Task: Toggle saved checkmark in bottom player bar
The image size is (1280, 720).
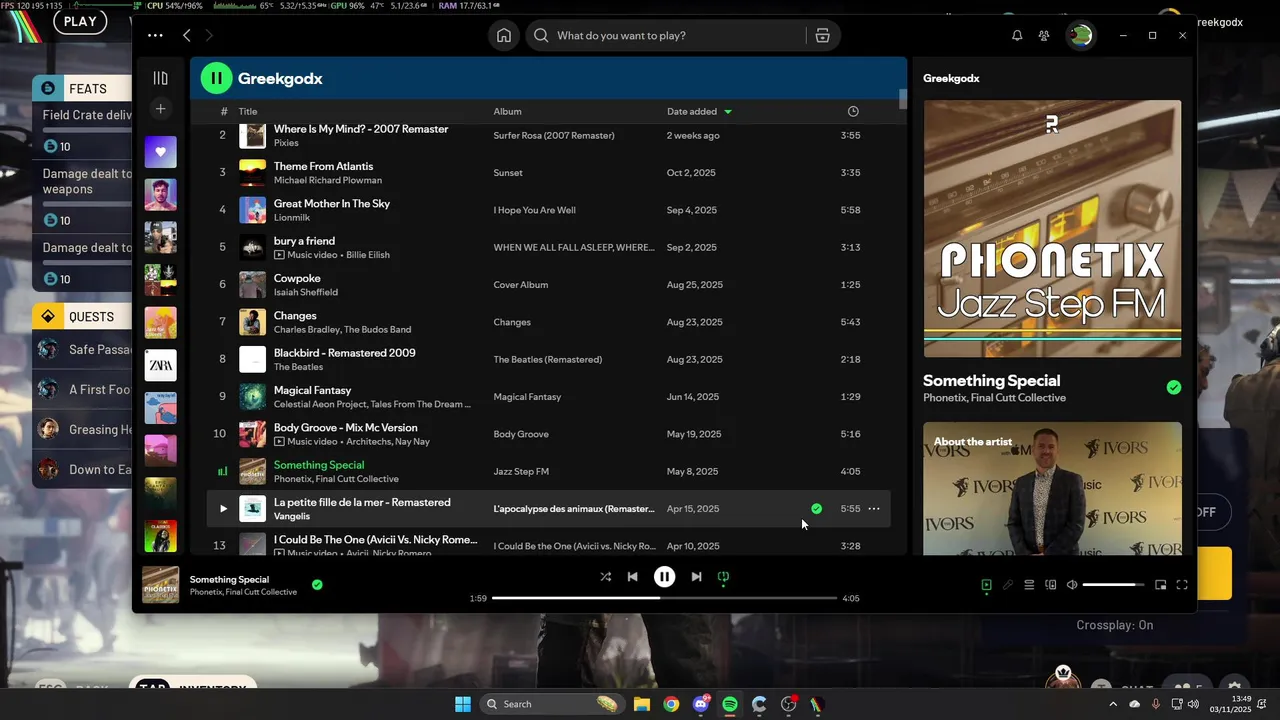Action: point(317,584)
